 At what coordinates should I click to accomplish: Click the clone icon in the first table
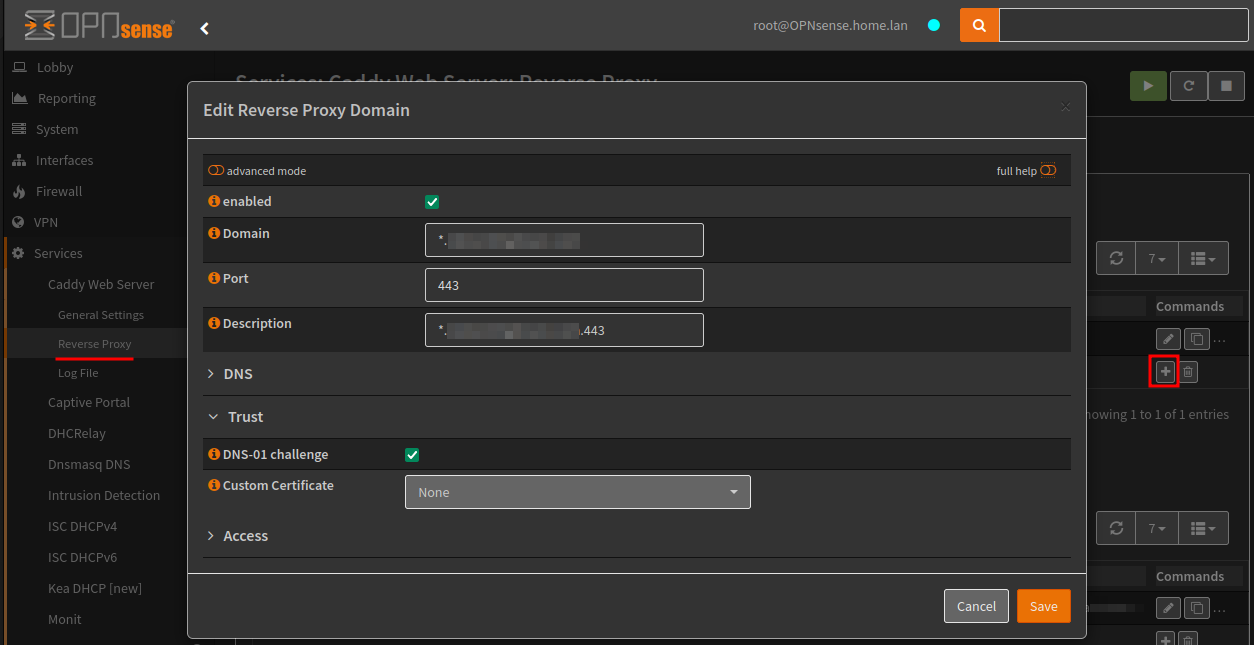click(1196, 339)
